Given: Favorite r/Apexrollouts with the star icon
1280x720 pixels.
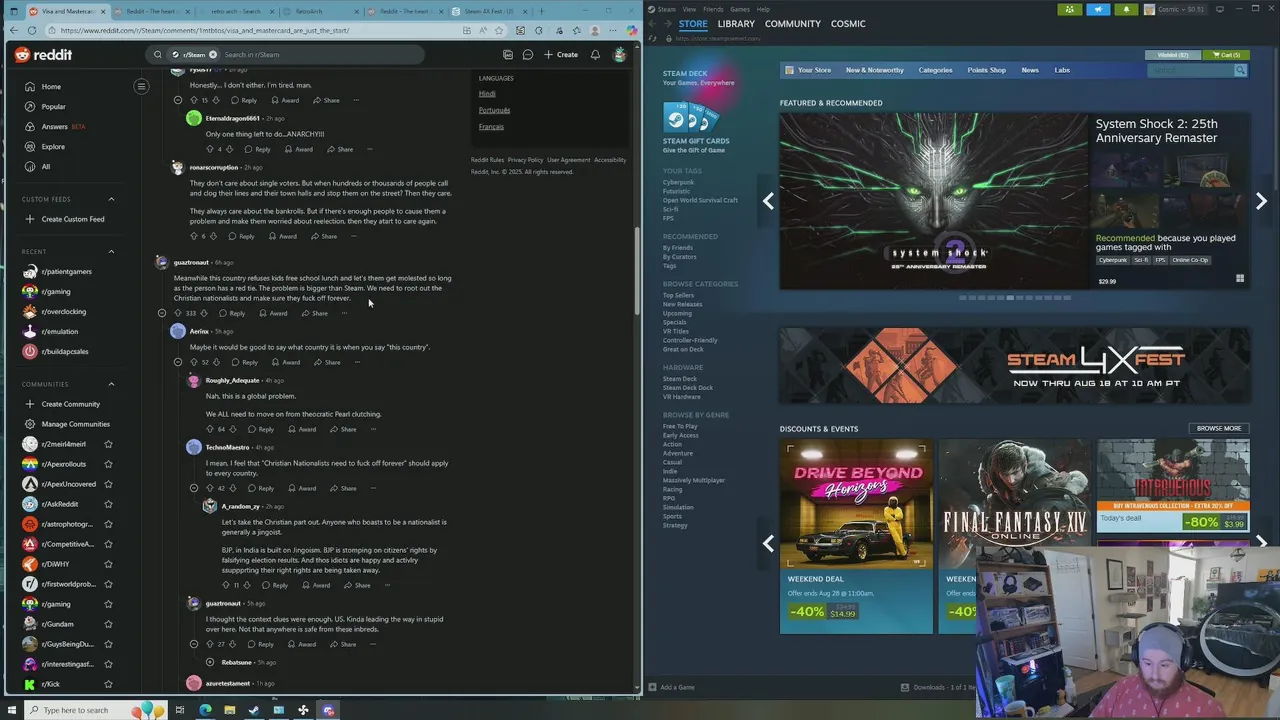Looking at the screenshot, I should 108,464.
